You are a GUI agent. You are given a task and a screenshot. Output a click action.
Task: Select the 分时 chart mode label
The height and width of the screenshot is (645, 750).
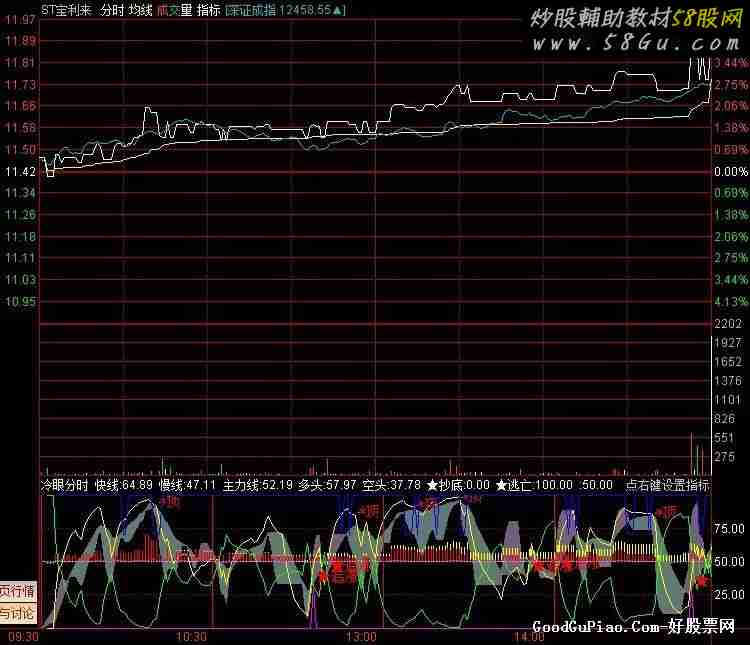pyautogui.click(x=112, y=10)
